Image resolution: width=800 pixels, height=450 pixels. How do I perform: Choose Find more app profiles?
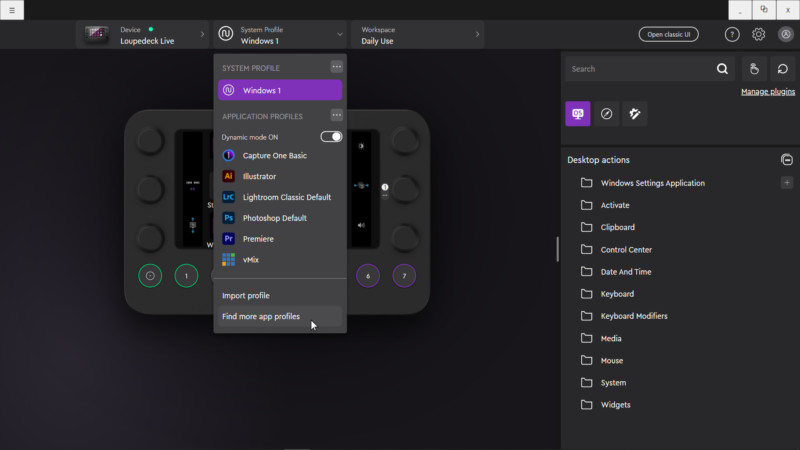[280, 317]
